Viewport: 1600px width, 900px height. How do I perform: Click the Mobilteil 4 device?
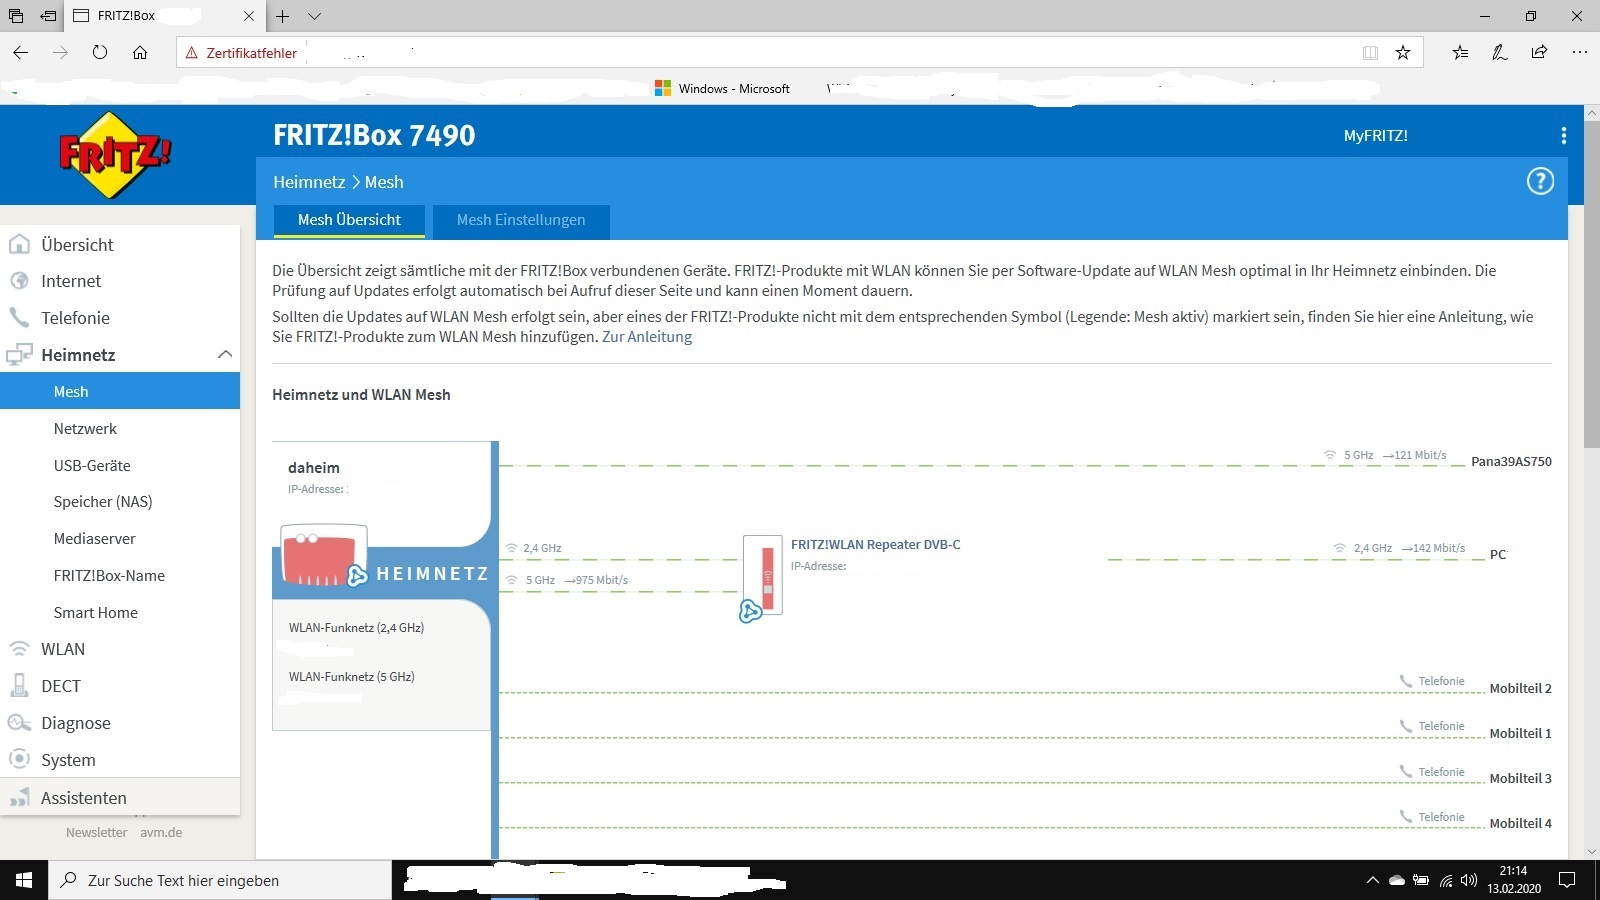pyautogui.click(x=1520, y=823)
